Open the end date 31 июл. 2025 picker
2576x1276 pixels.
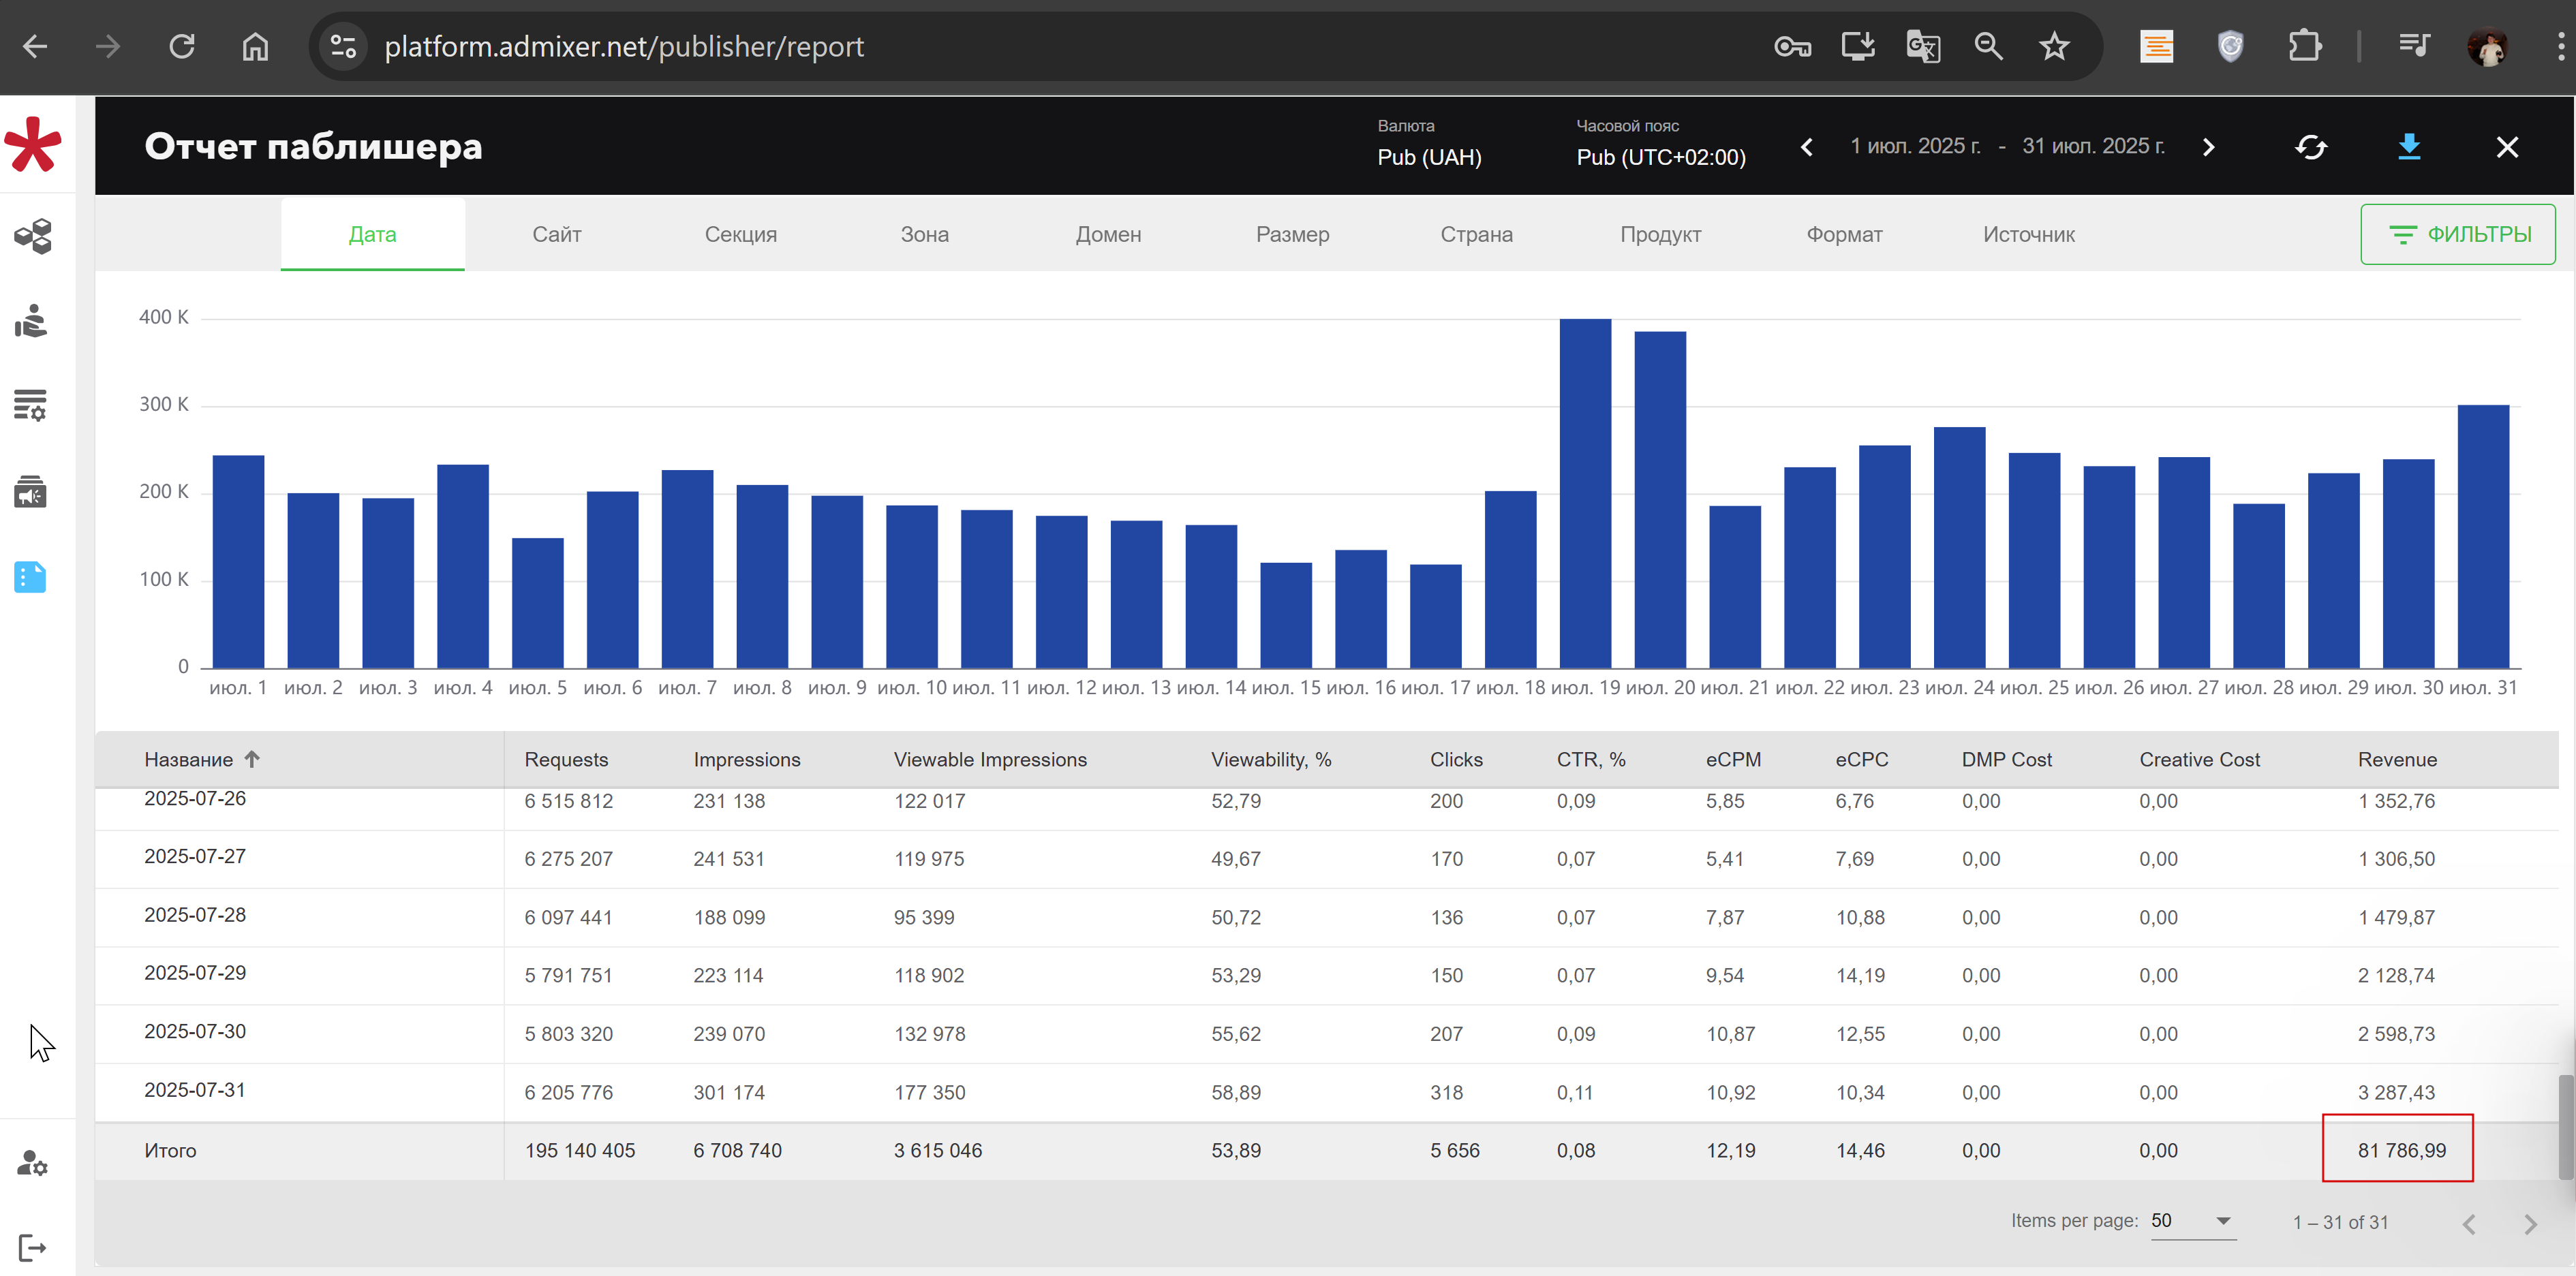(x=2093, y=146)
